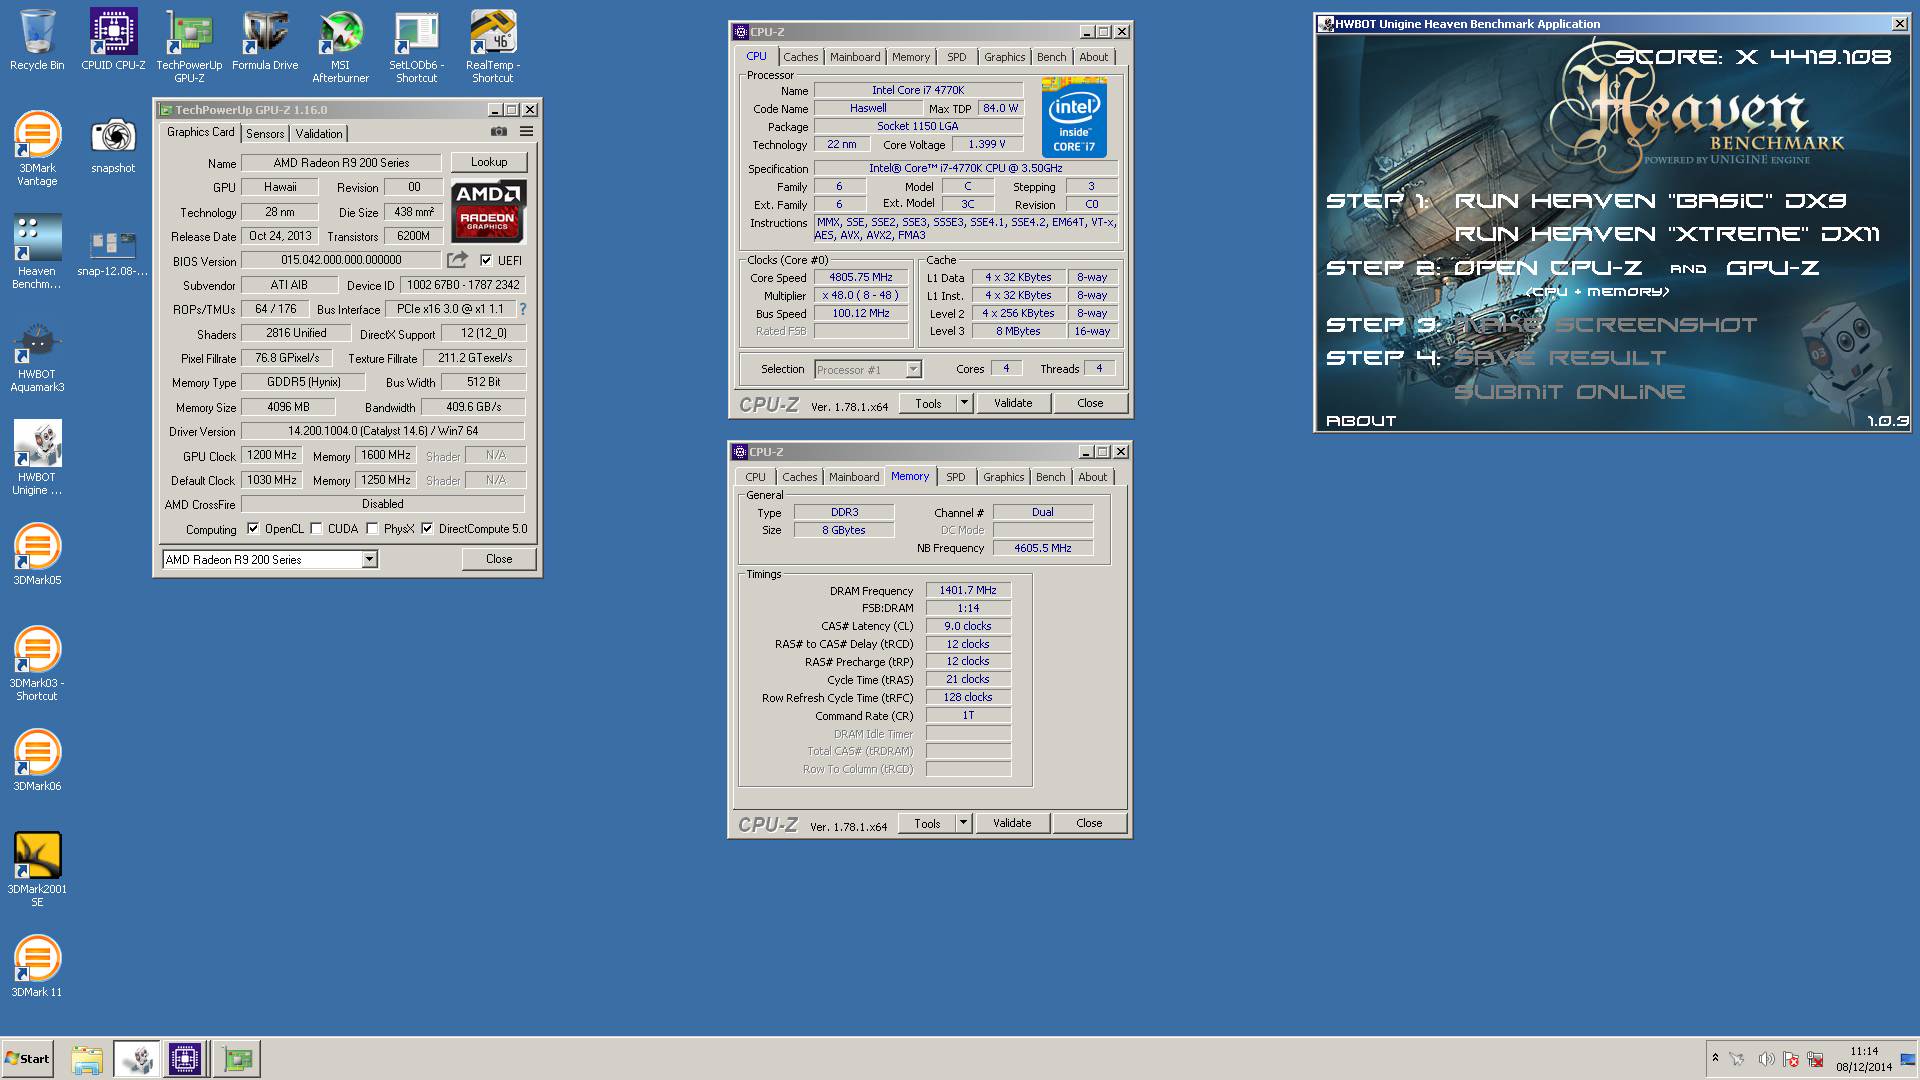Click the volume icon in system tray
Image resolution: width=1920 pixels, height=1080 pixels.
coord(1766,1059)
